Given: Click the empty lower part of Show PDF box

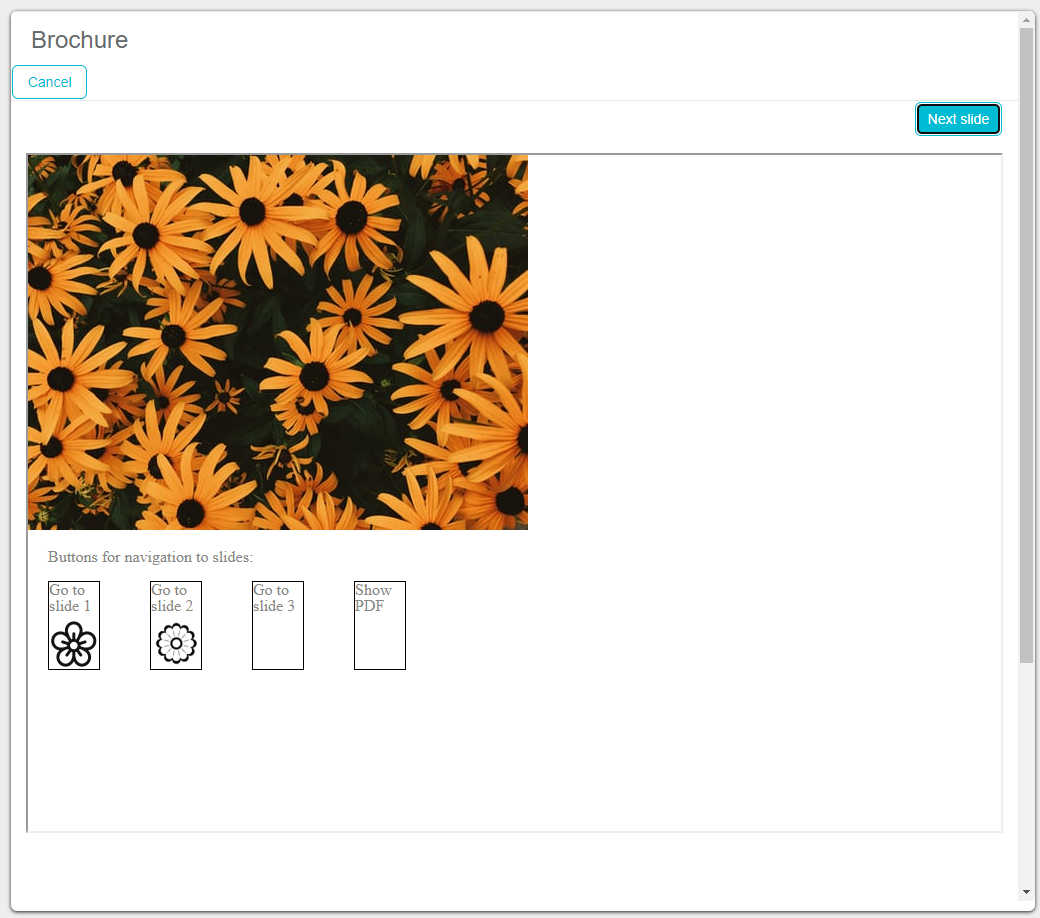Looking at the screenshot, I should point(379,645).
